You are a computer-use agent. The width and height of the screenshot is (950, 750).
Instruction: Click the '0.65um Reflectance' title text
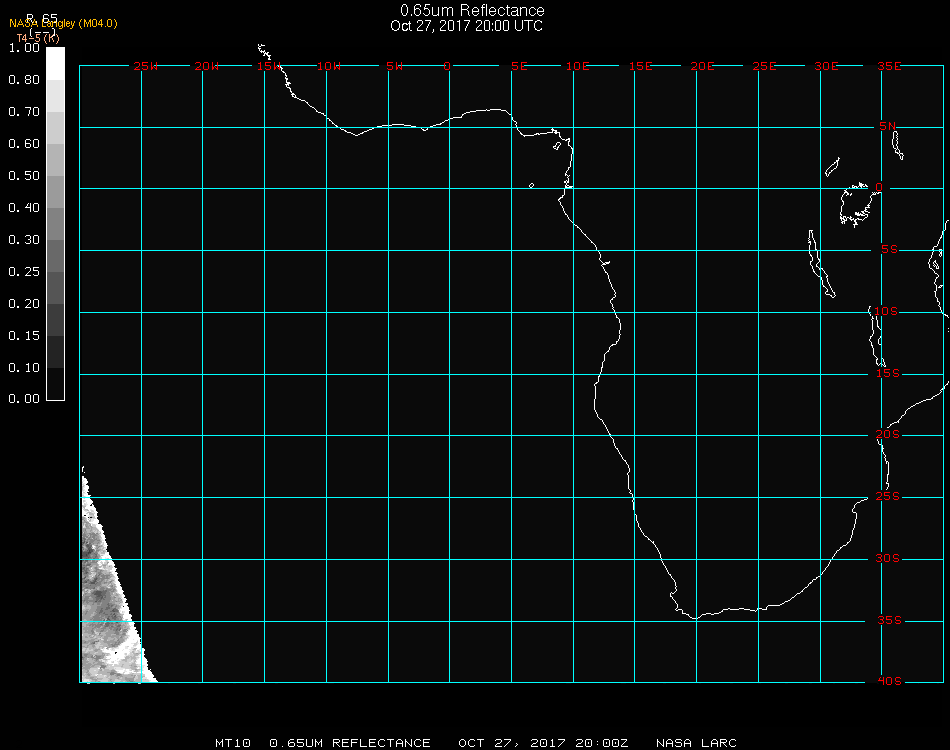[472, 10]
